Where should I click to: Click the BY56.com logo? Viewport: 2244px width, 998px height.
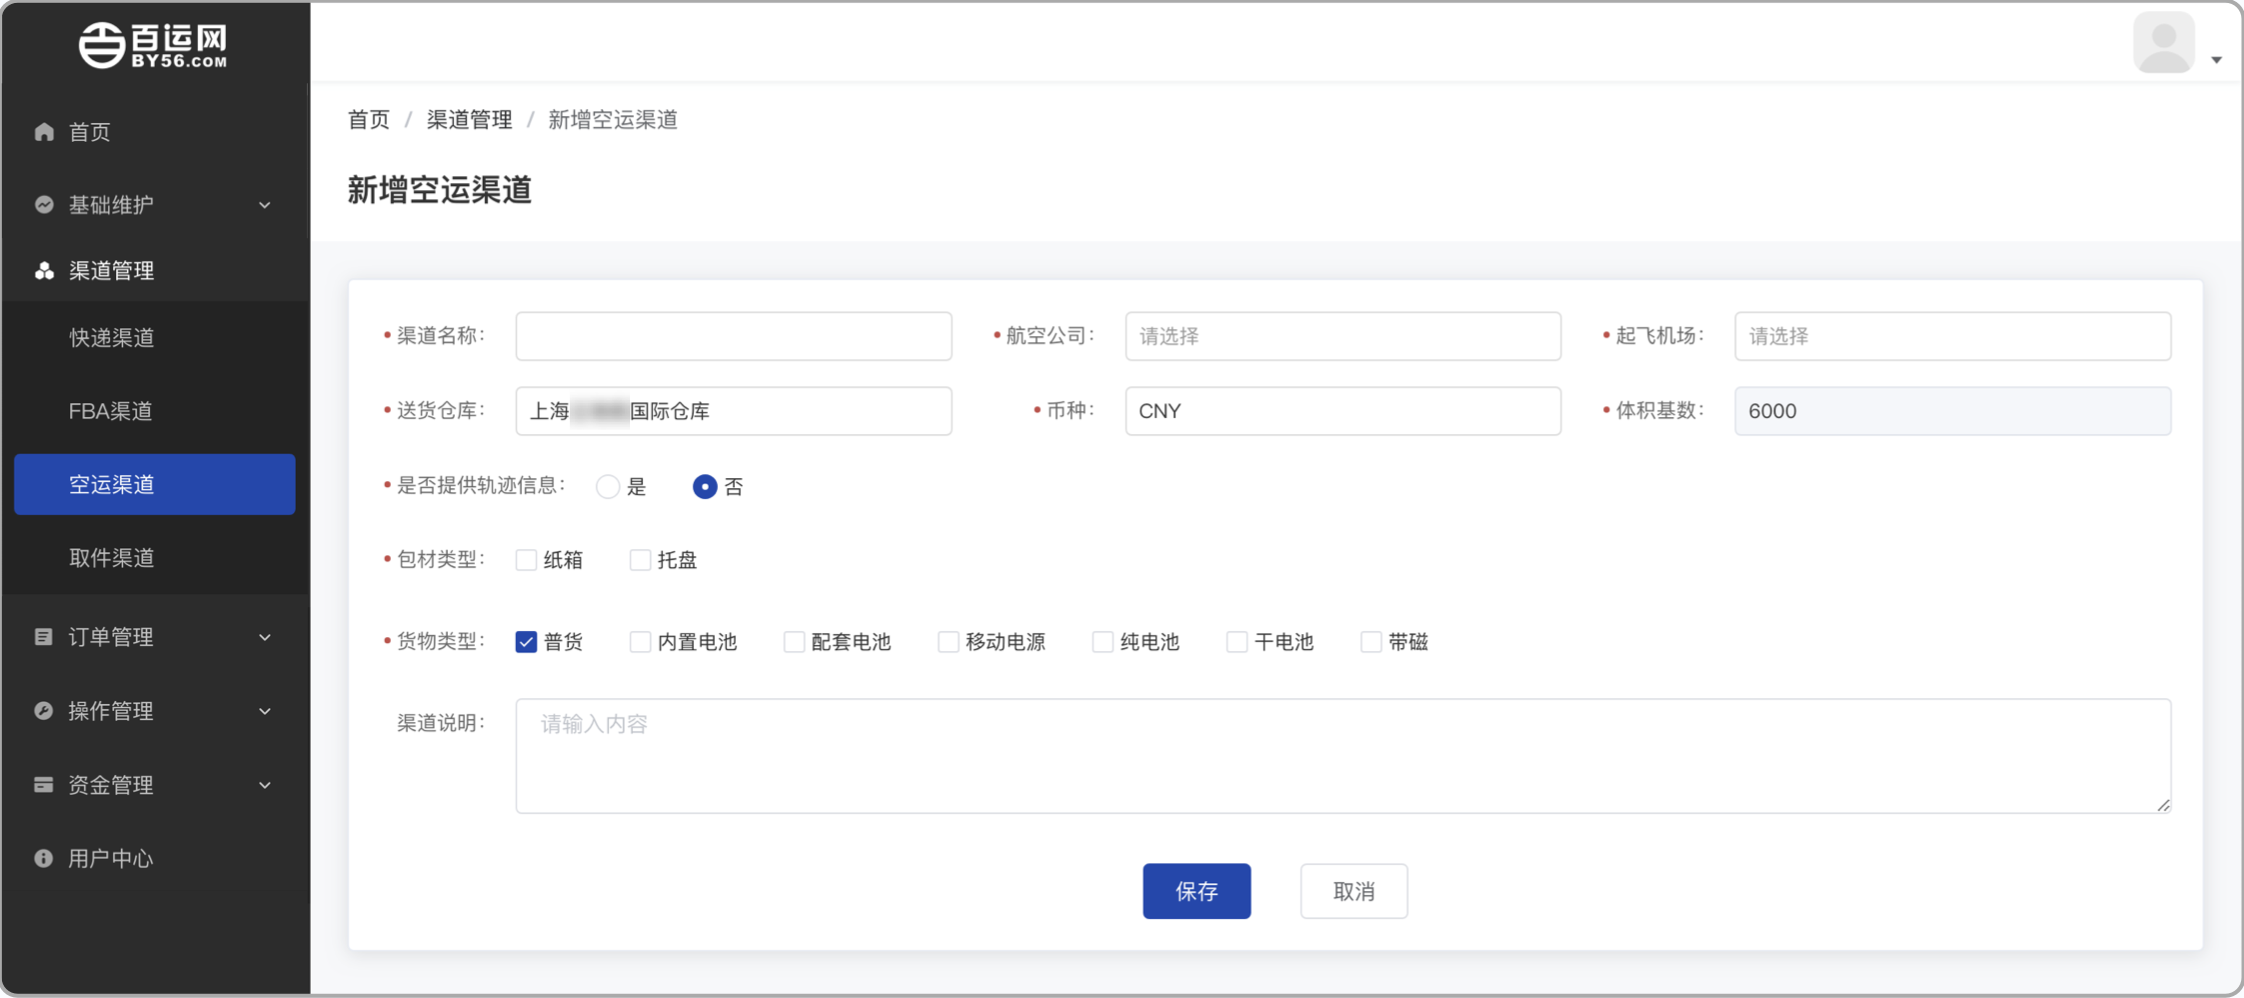pyautogui.click(x=155, y=45)
